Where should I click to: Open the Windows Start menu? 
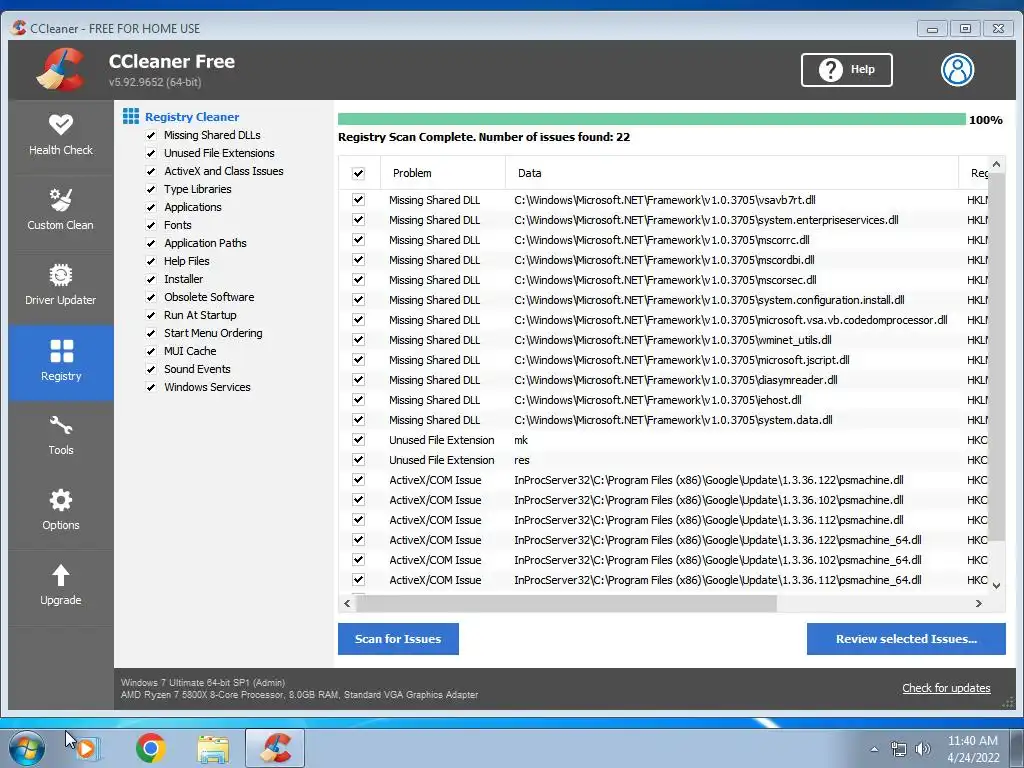pyautogui.click(x=26, y=748)
